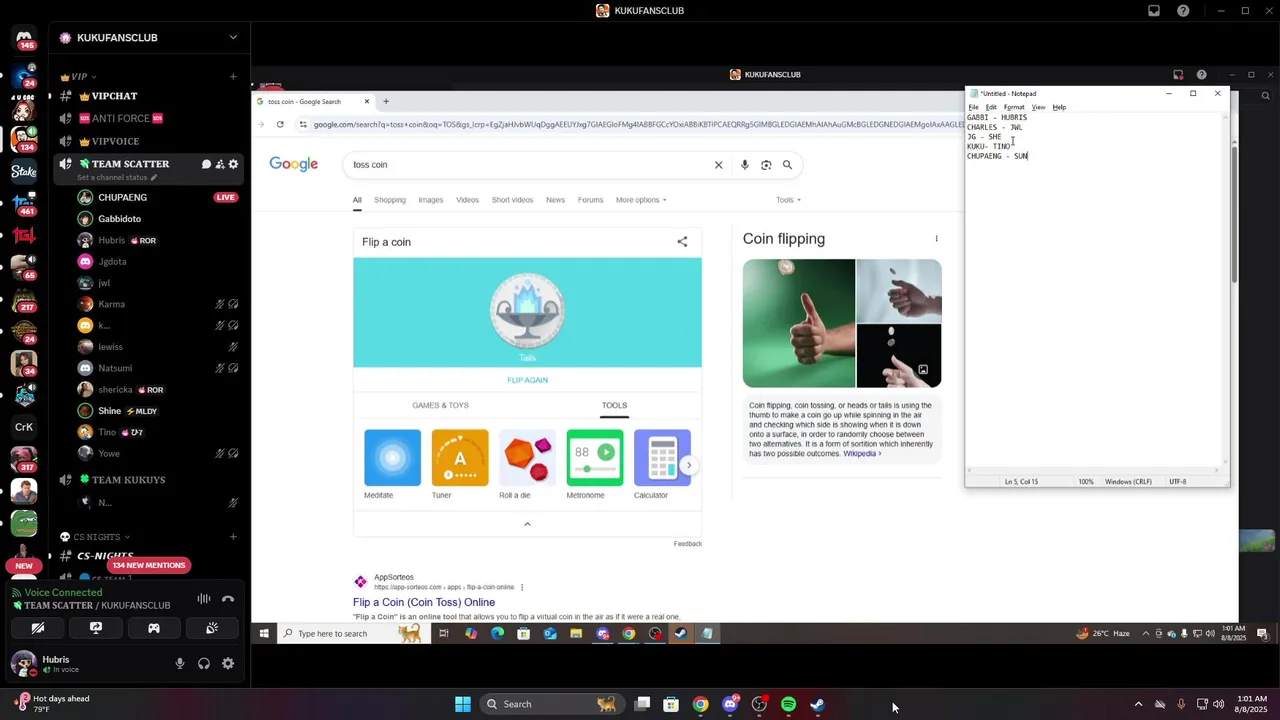Viewport: 1280px width, 720px height.
Task: Edit TEAM SCATTER channel settings gear
Action: 234,164
